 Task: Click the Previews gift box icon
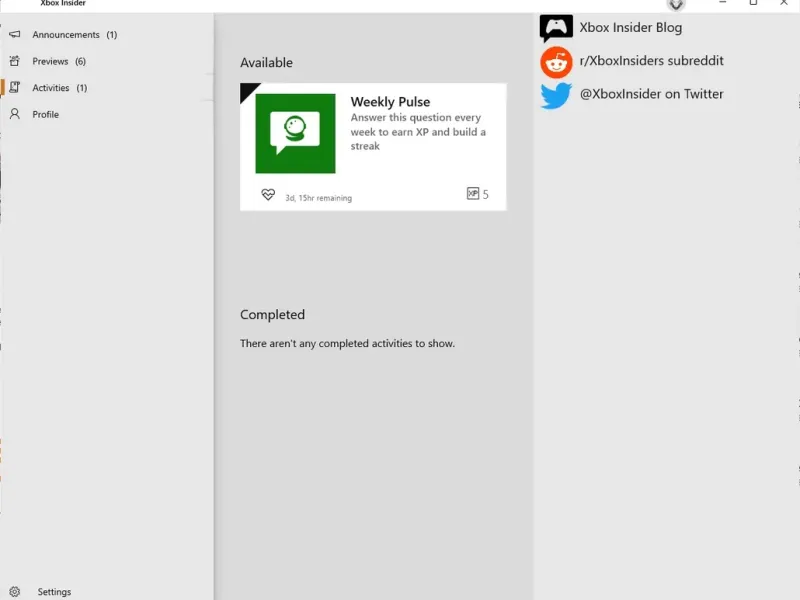[x=15, y=61]
